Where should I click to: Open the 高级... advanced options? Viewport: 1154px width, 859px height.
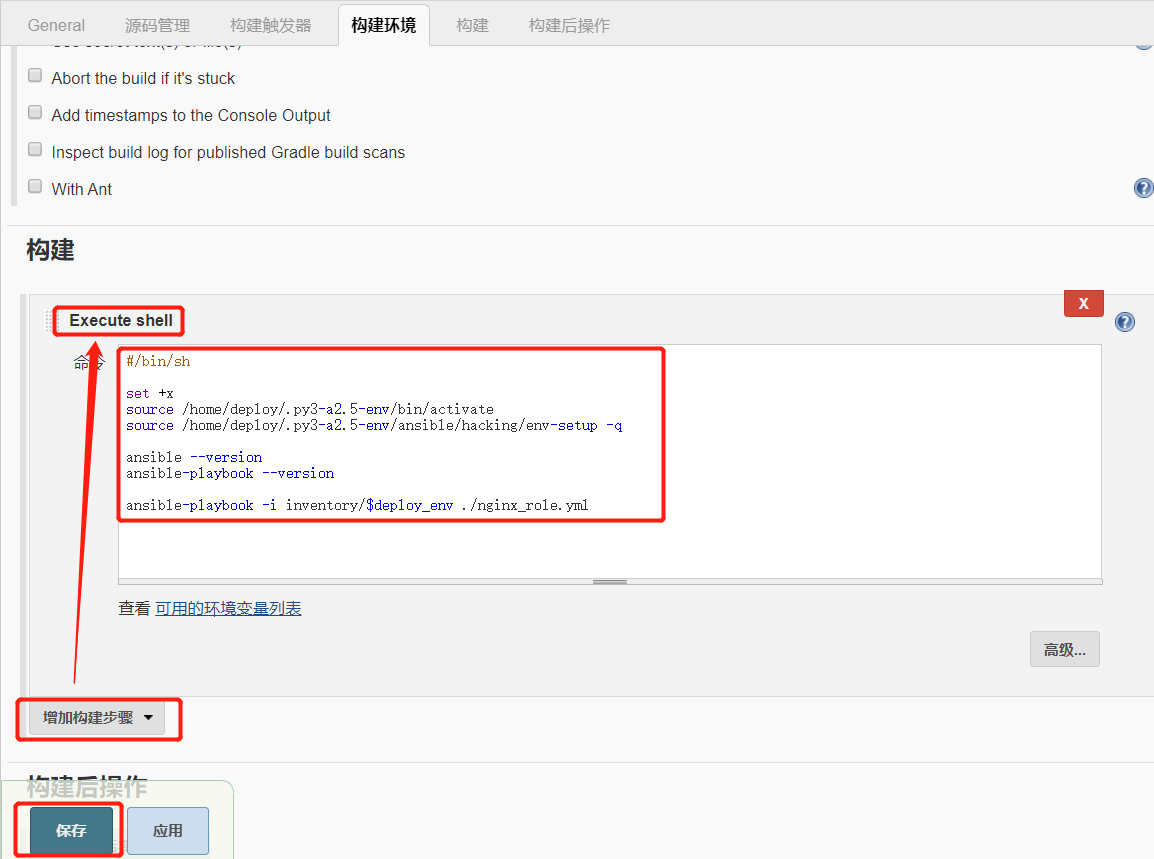tap(1064, 649)
